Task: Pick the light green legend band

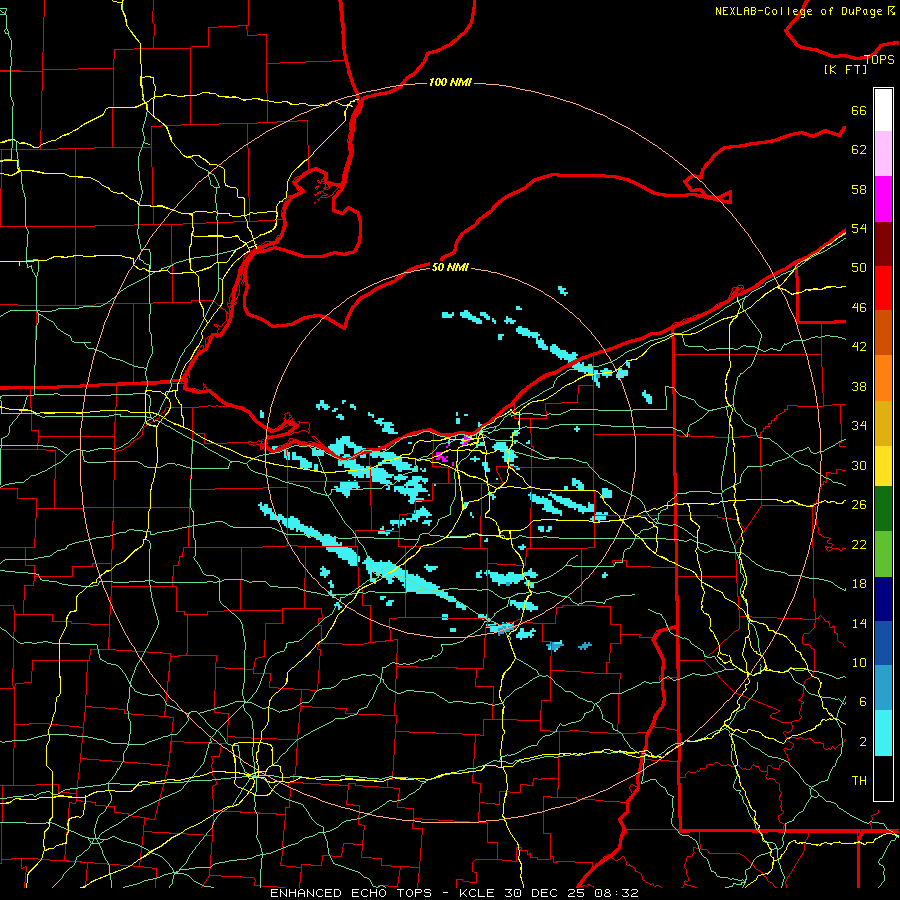Action: coord(883,554)
